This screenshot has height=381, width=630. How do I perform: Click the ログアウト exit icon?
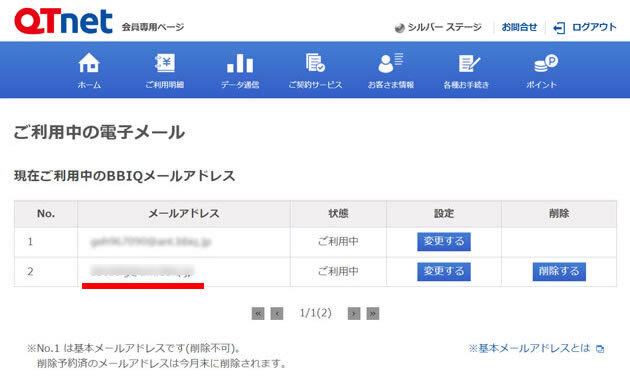pyautogui.click(x=559, y=28)
